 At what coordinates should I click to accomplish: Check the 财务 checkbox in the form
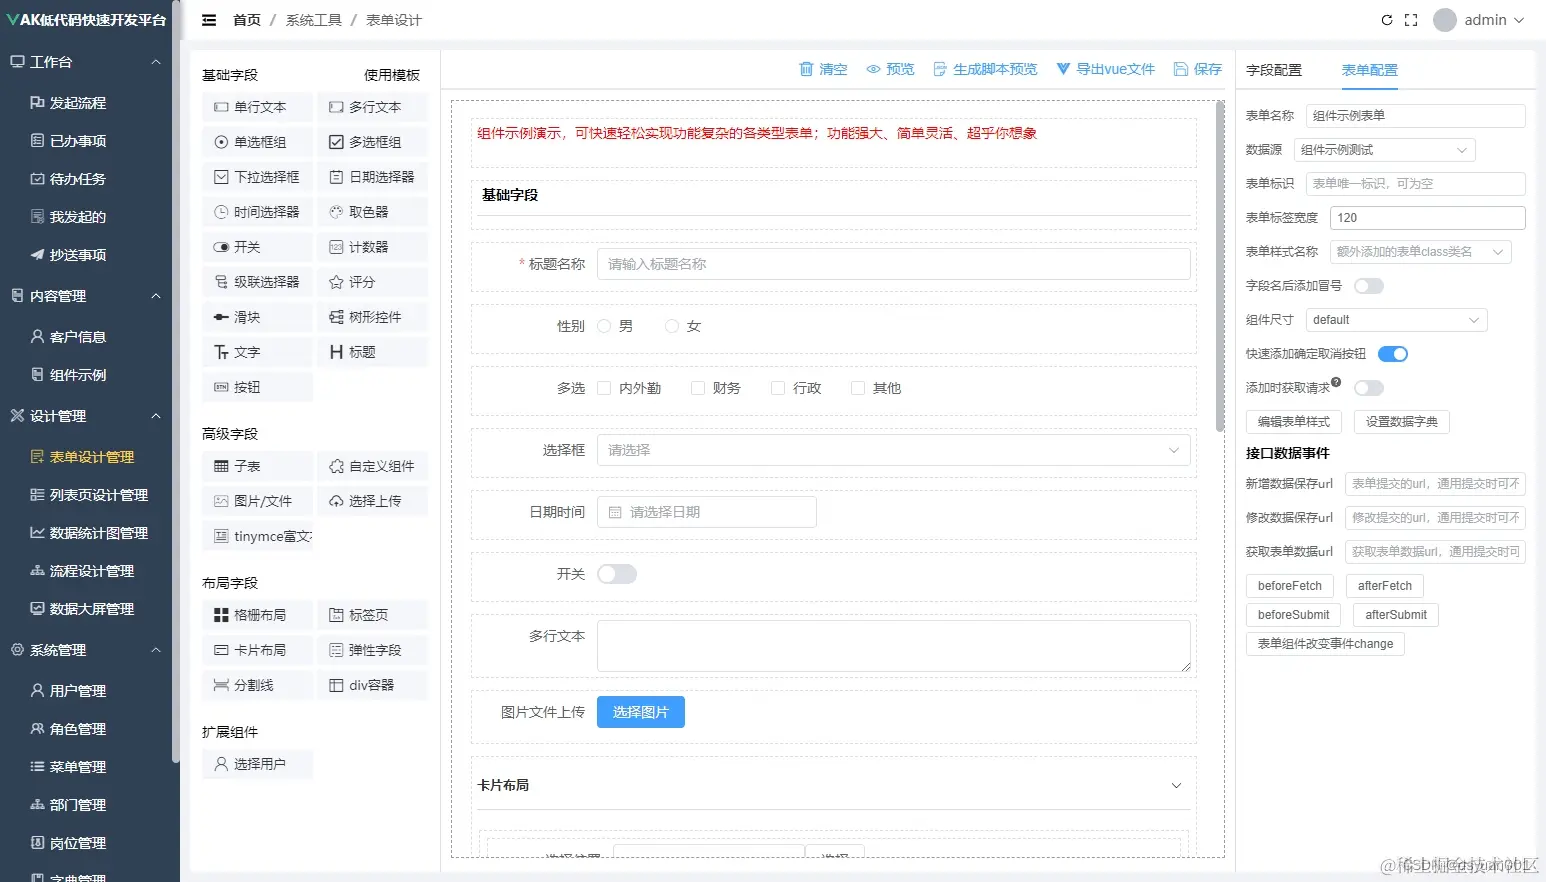pos(697,387)
